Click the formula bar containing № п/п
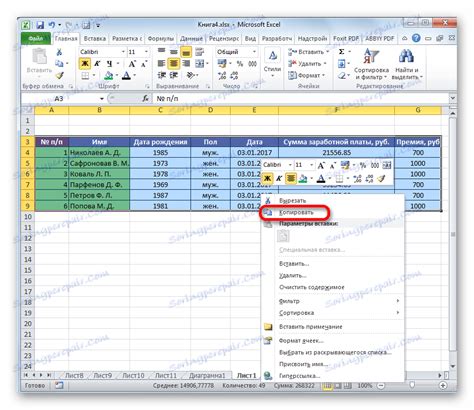 (300, 98)
